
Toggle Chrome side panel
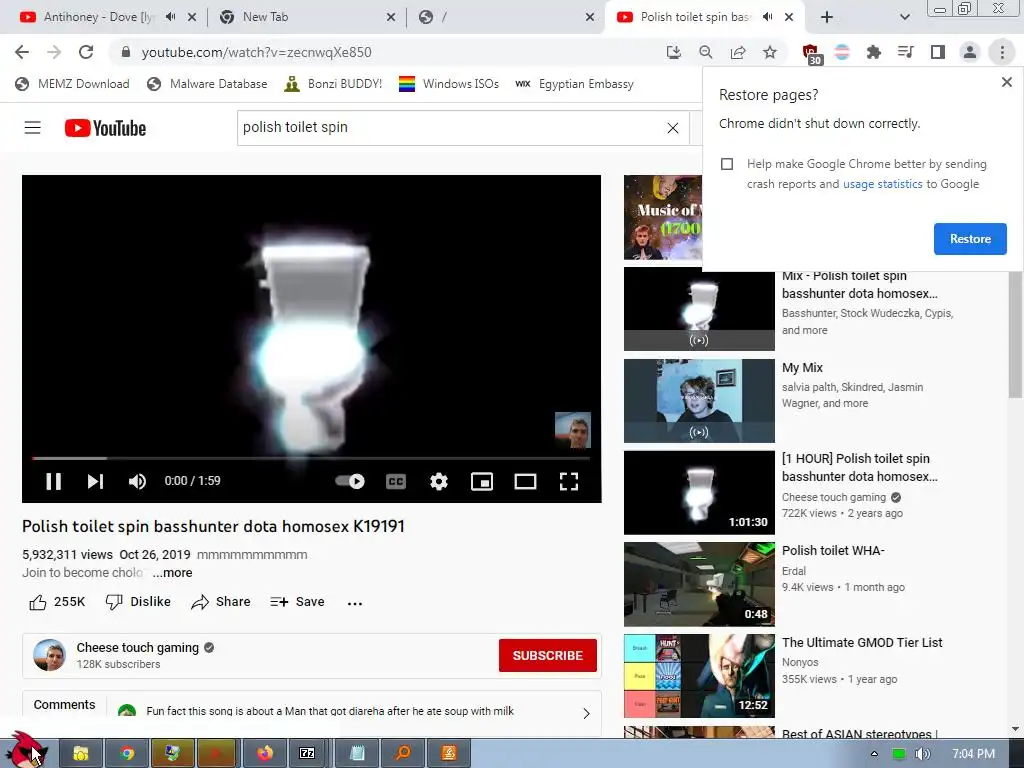pyautogui.click(x=938, y=52)
